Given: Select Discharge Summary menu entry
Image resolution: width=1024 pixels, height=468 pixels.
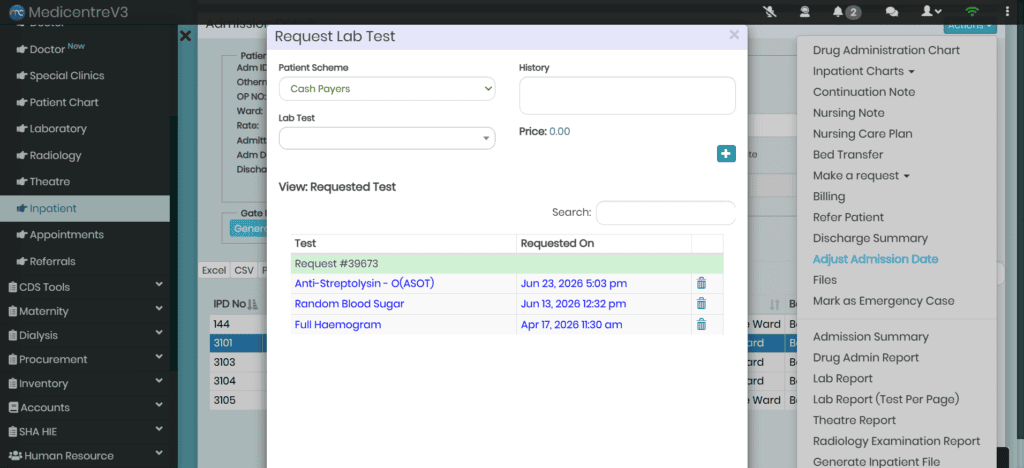Looking at the screenshot, I should (870, 238).
